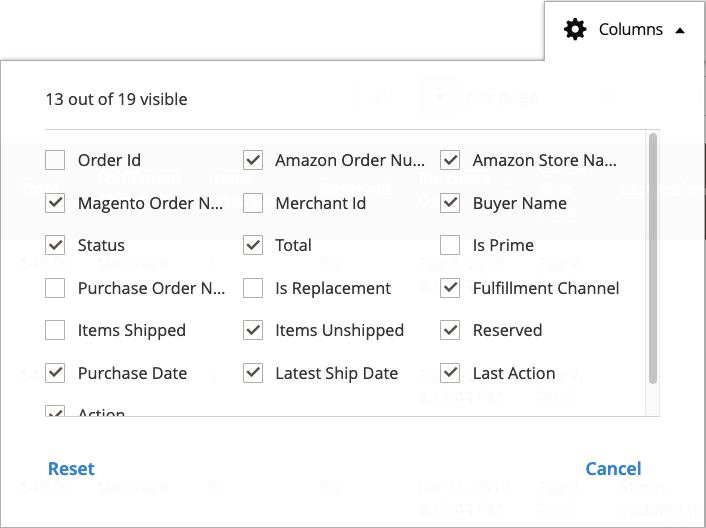Enable the Is Prime column

pyautogui.click(x=450, y=245)
